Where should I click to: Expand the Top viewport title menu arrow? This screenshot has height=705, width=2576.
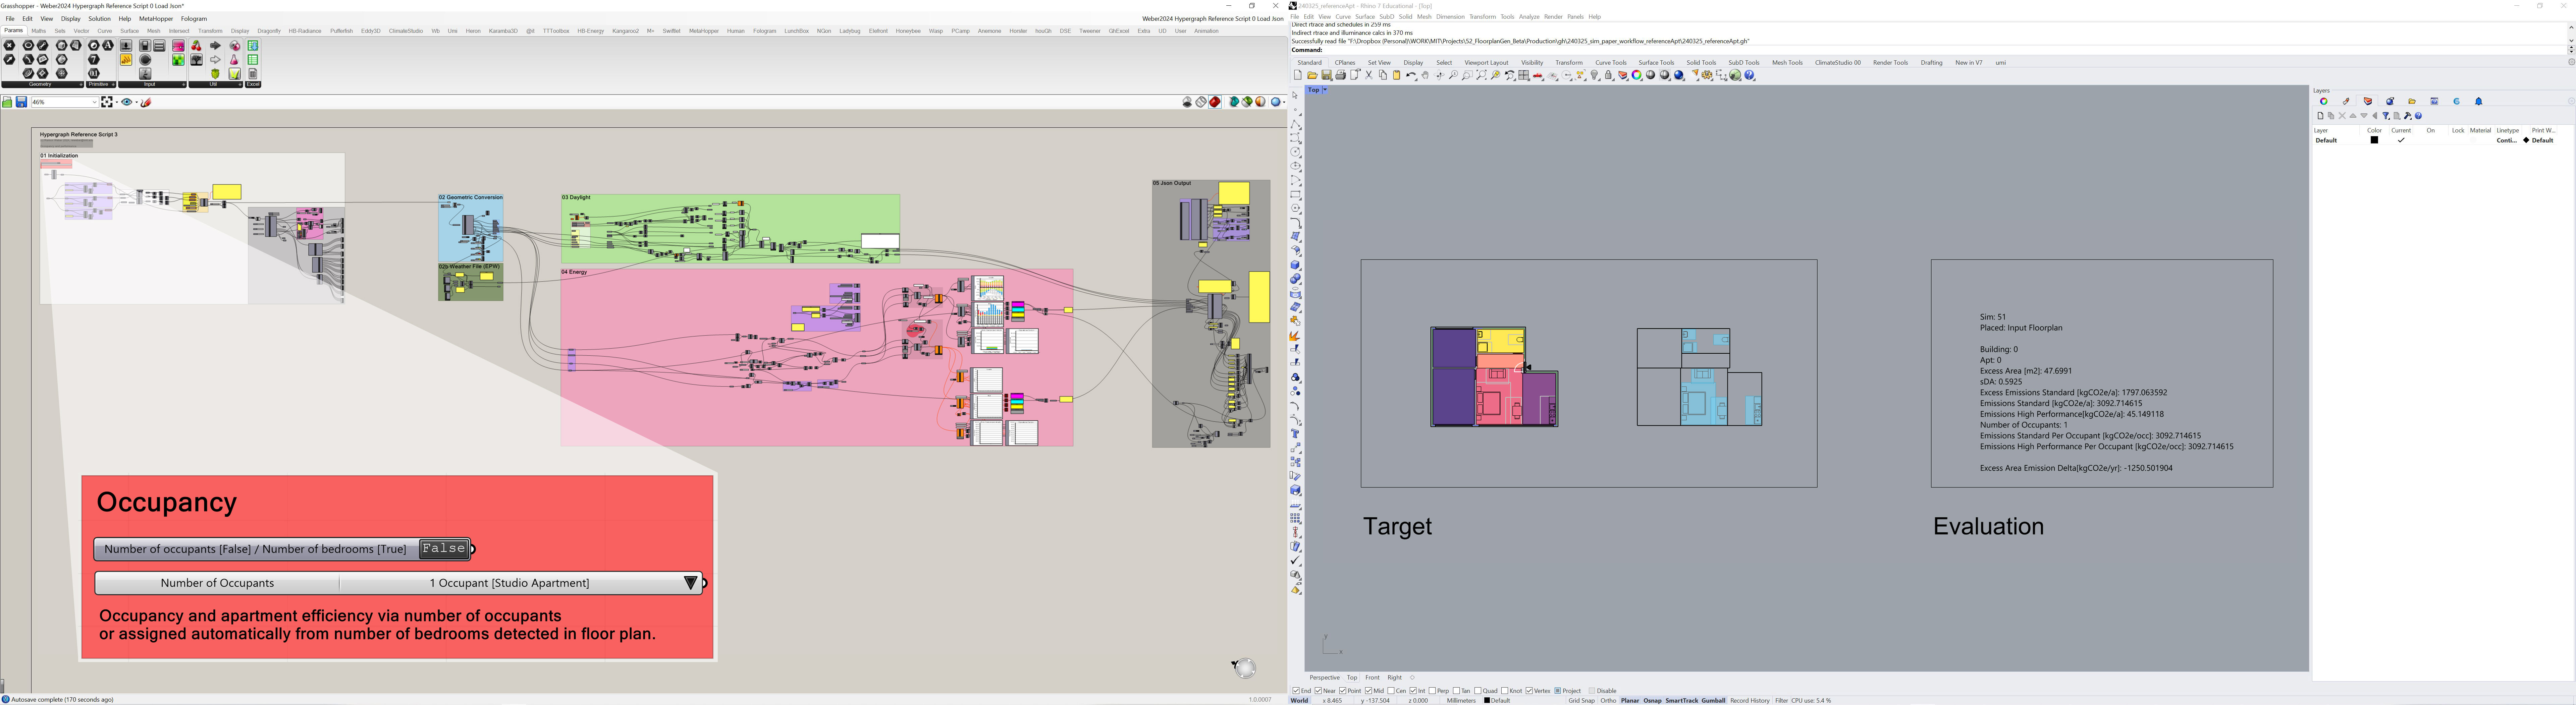(x=1325, y=90)
